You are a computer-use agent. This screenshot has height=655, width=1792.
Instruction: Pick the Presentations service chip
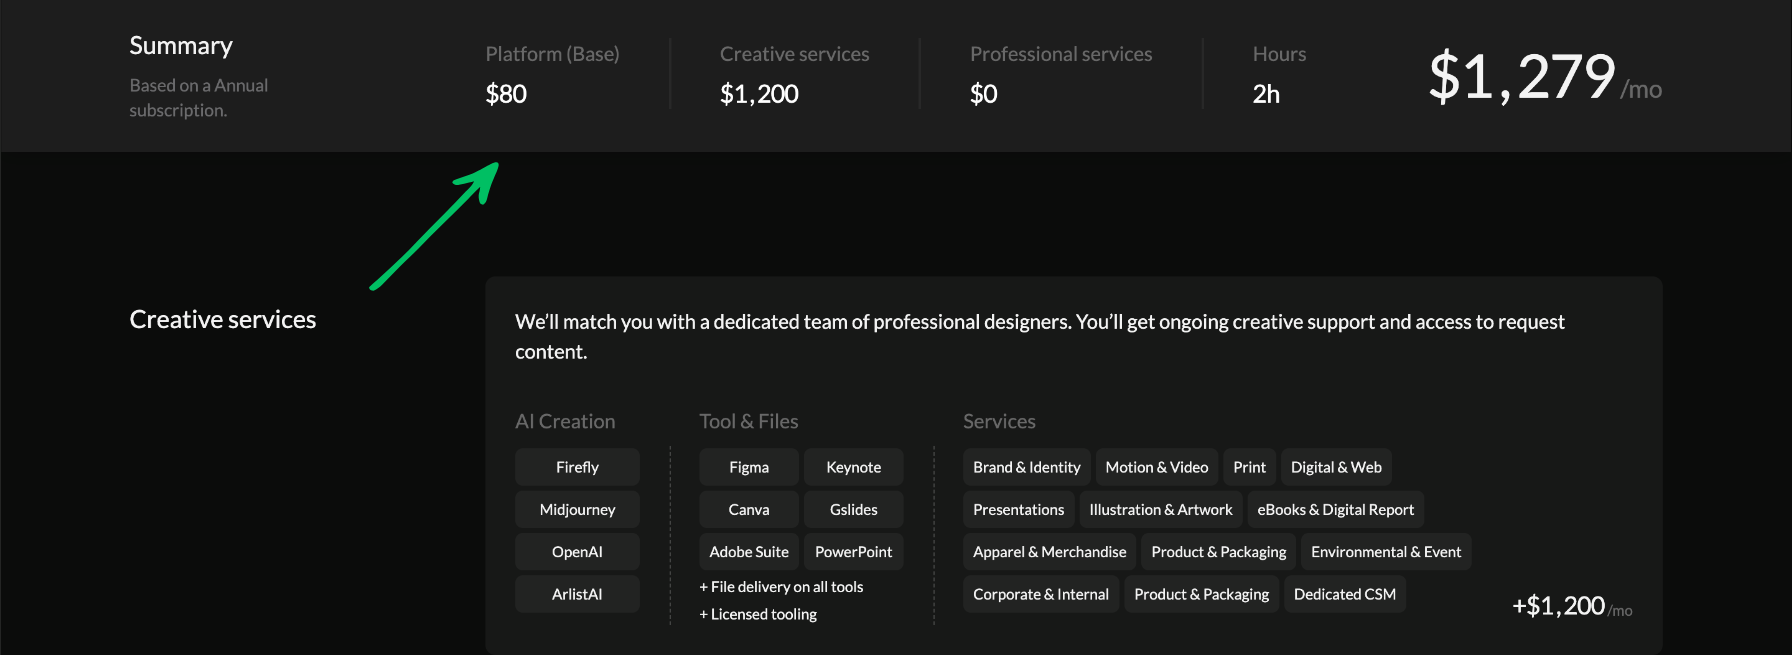pyautogui.click(x=1018, y=509)
